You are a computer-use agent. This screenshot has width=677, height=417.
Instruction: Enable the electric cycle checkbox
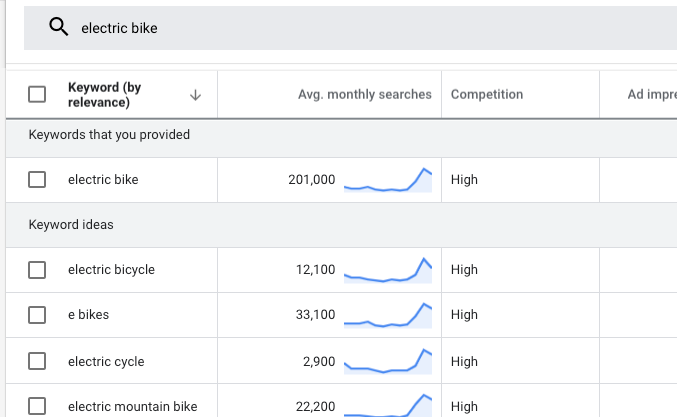coord(37,361)
